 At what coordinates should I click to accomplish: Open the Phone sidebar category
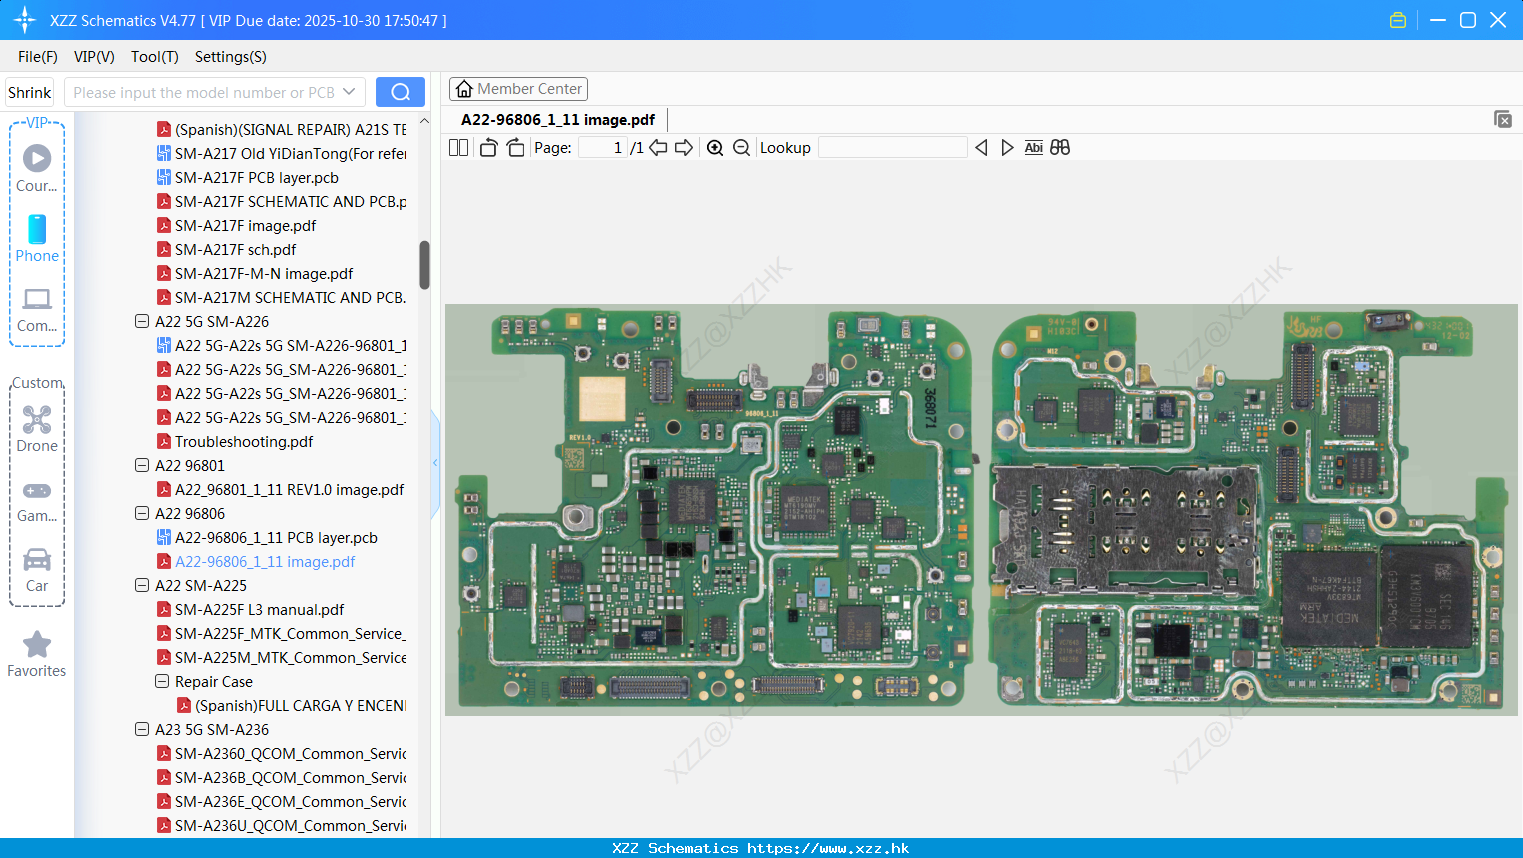pos(37,238)
